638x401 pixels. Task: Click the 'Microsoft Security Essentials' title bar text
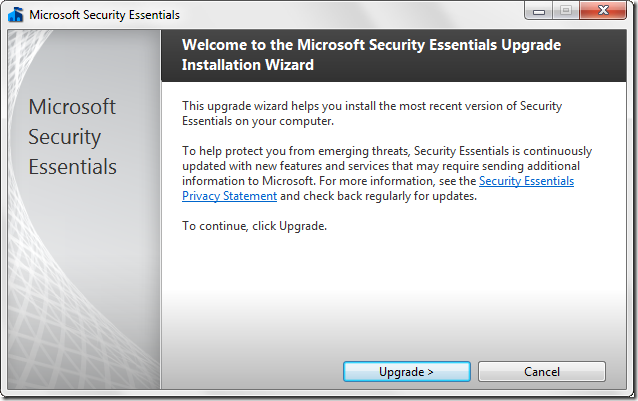click(104, 15)
